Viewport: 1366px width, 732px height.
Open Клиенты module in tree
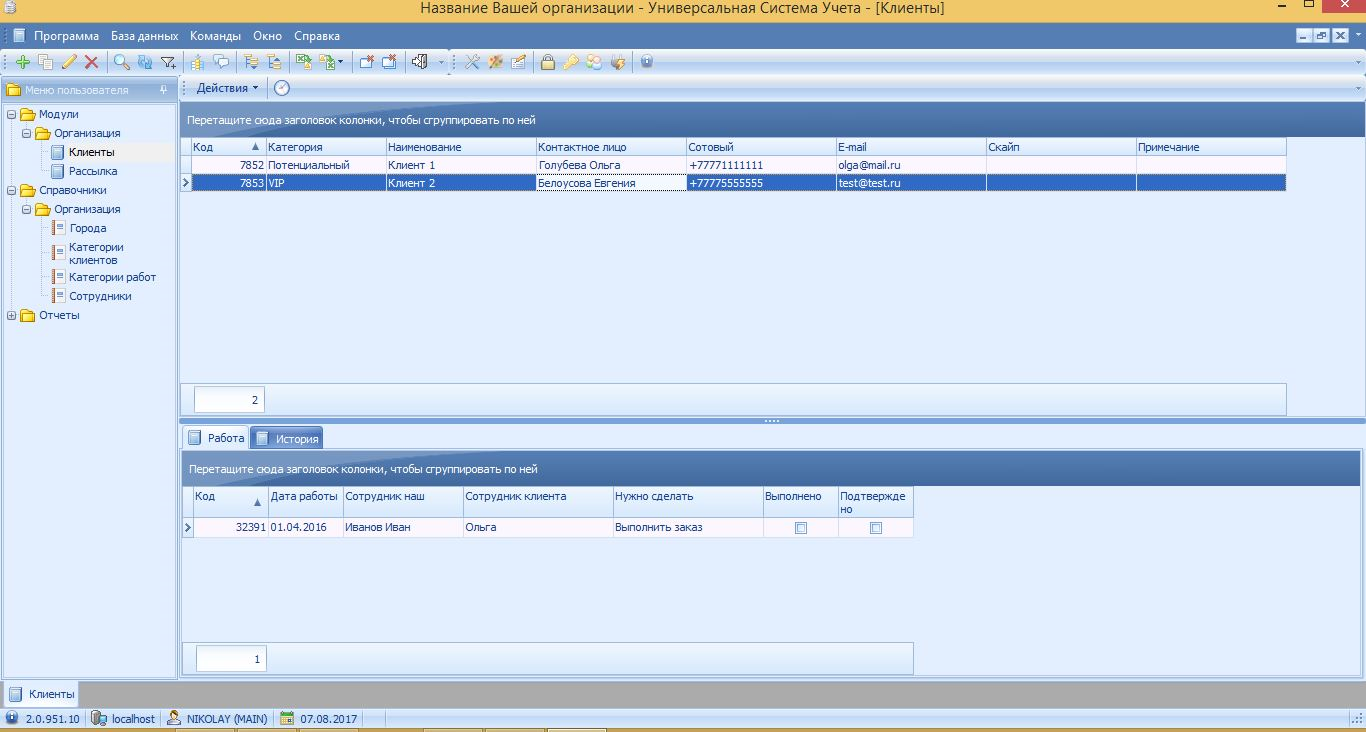click(91, 152)
